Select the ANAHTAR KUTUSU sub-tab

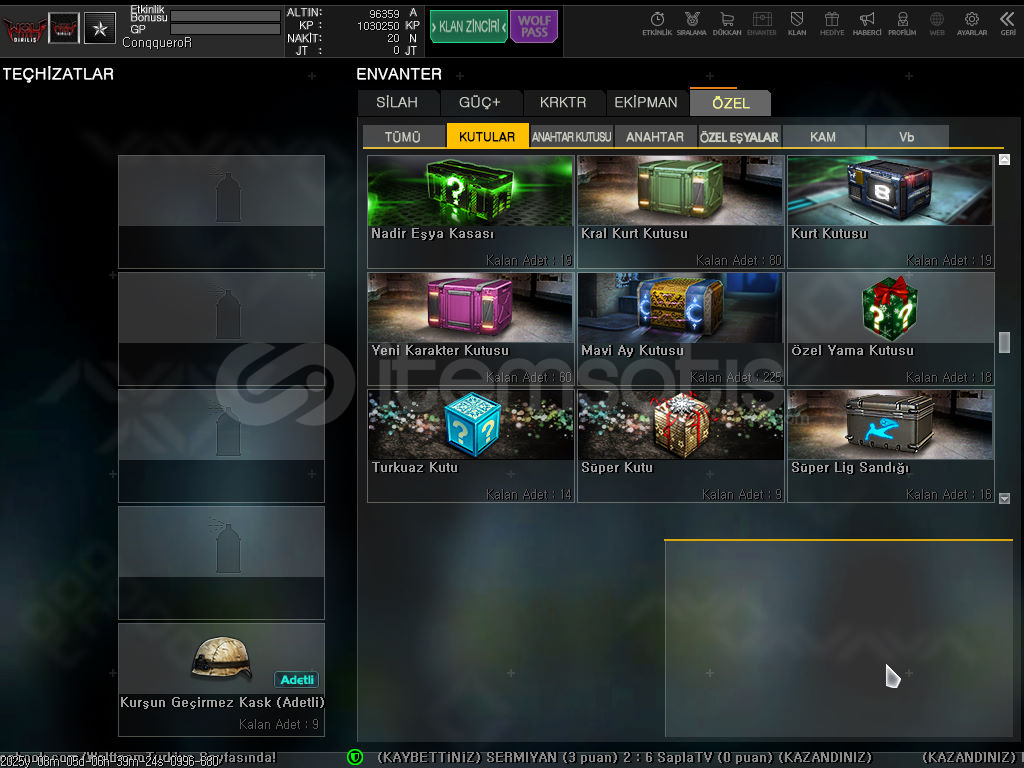point(571,136)
